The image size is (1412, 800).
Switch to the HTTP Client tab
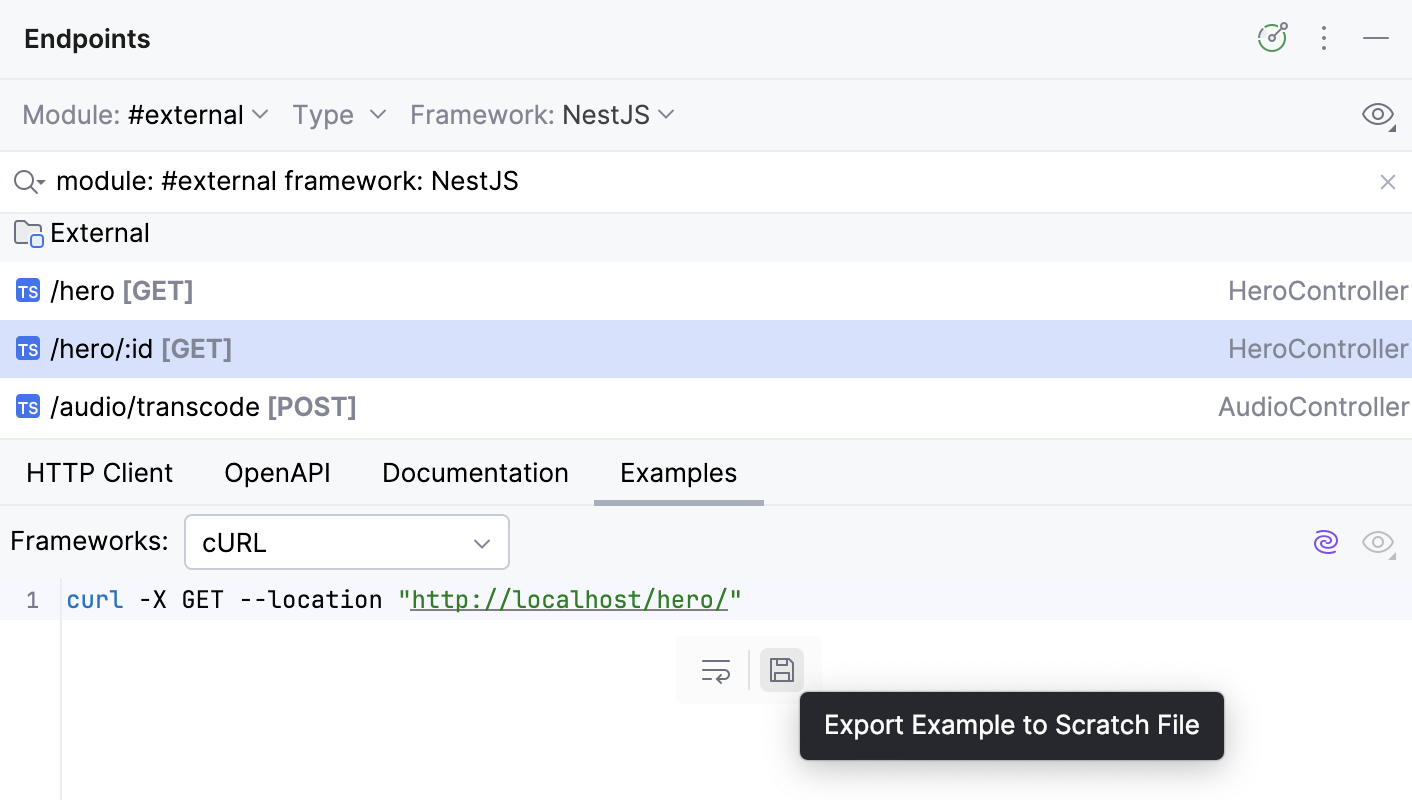click(99, 472)
